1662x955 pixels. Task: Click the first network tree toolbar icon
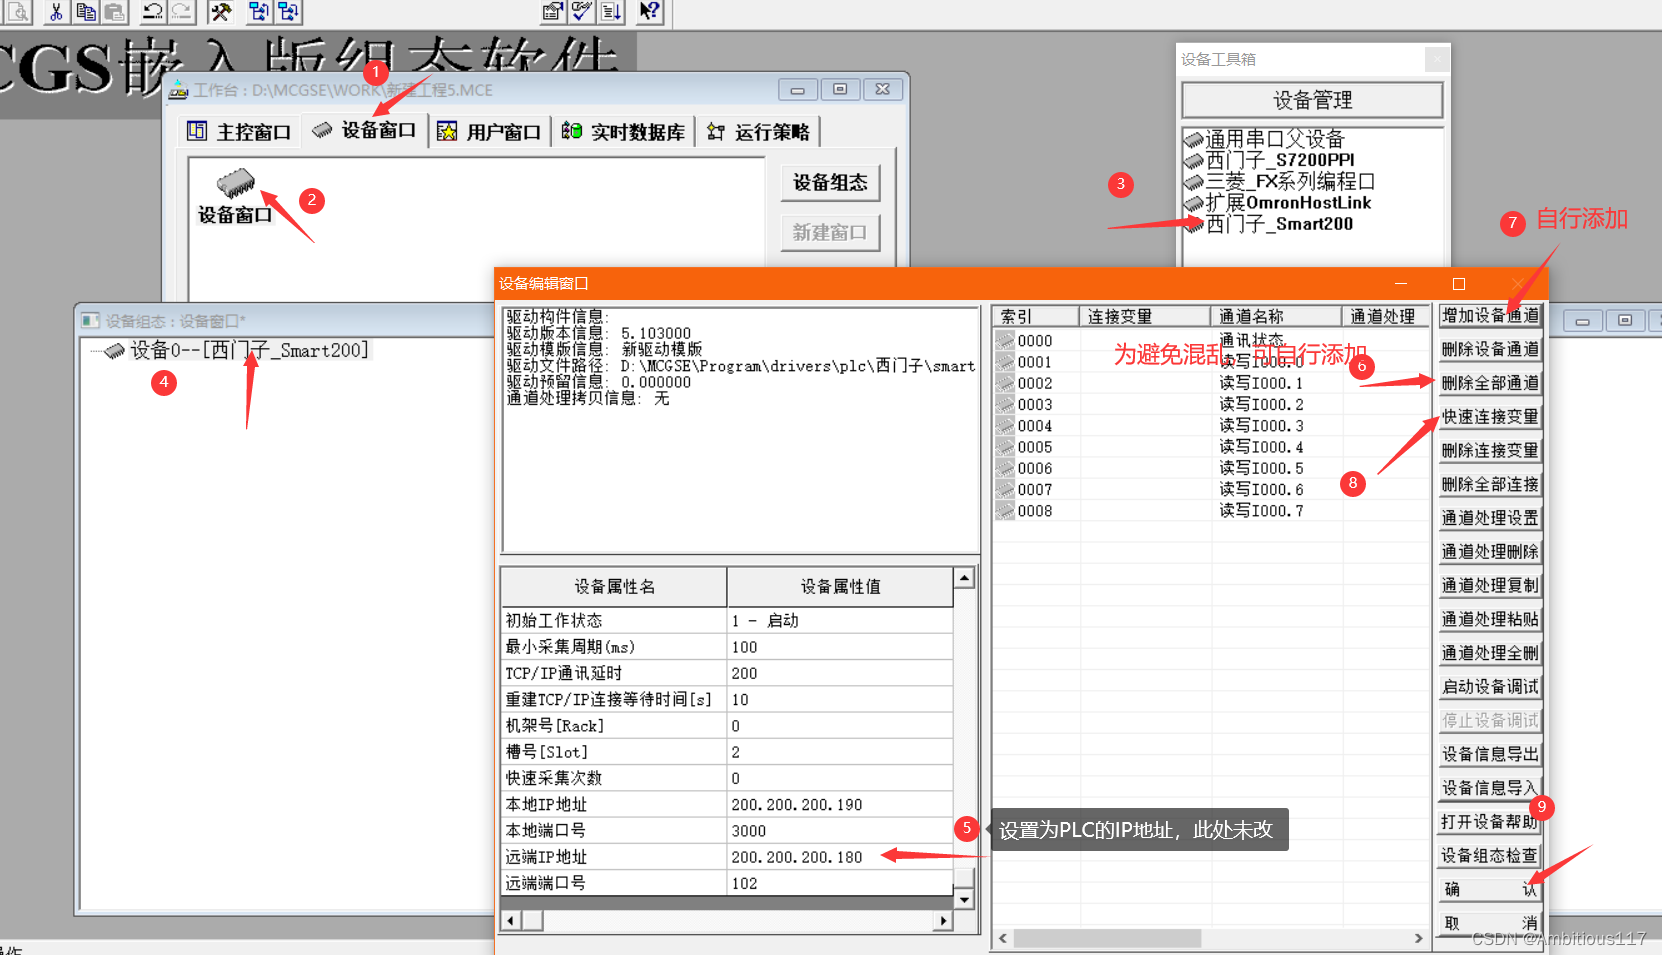(x=259, y=12)
